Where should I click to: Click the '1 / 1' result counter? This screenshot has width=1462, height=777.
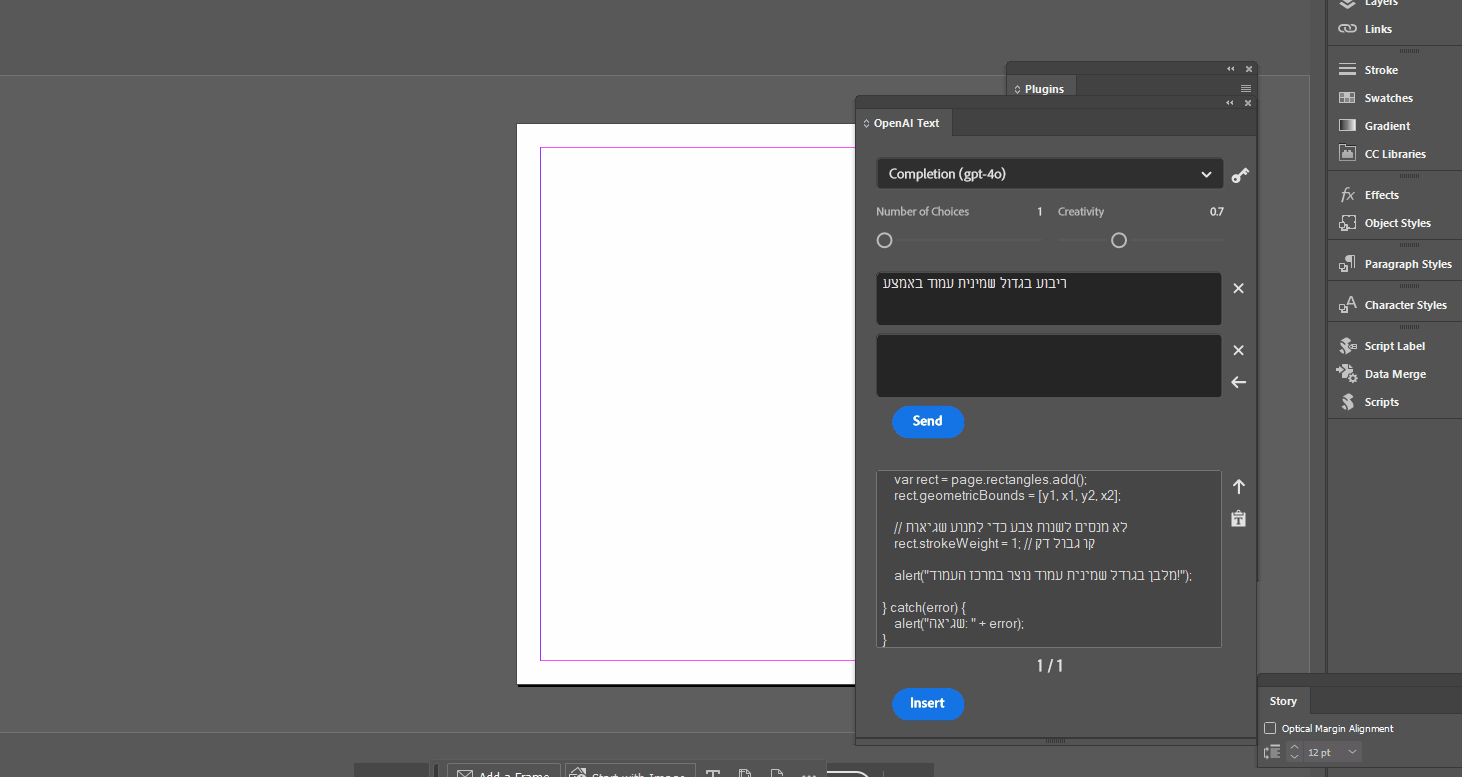[x=1049, y=666]
